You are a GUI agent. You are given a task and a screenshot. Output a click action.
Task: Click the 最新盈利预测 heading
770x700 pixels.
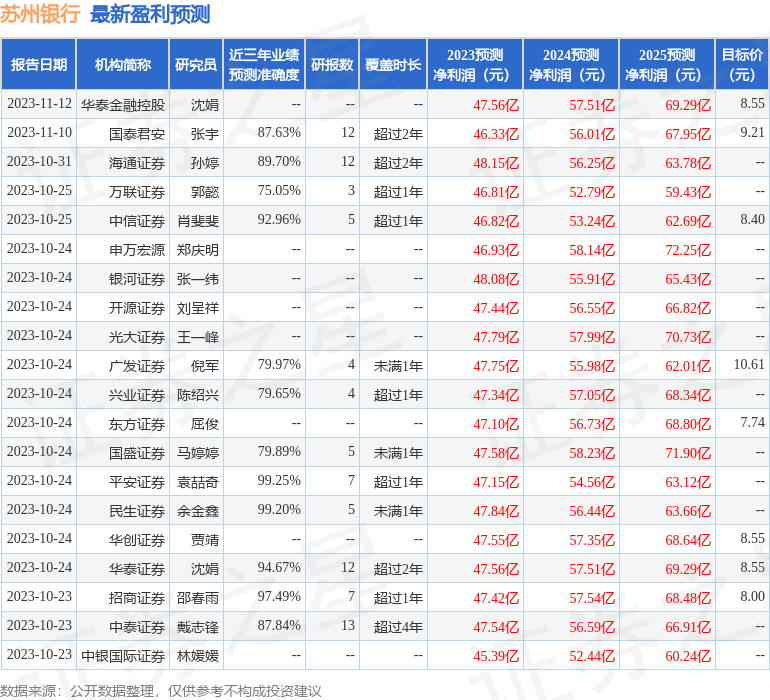point(150,14)
